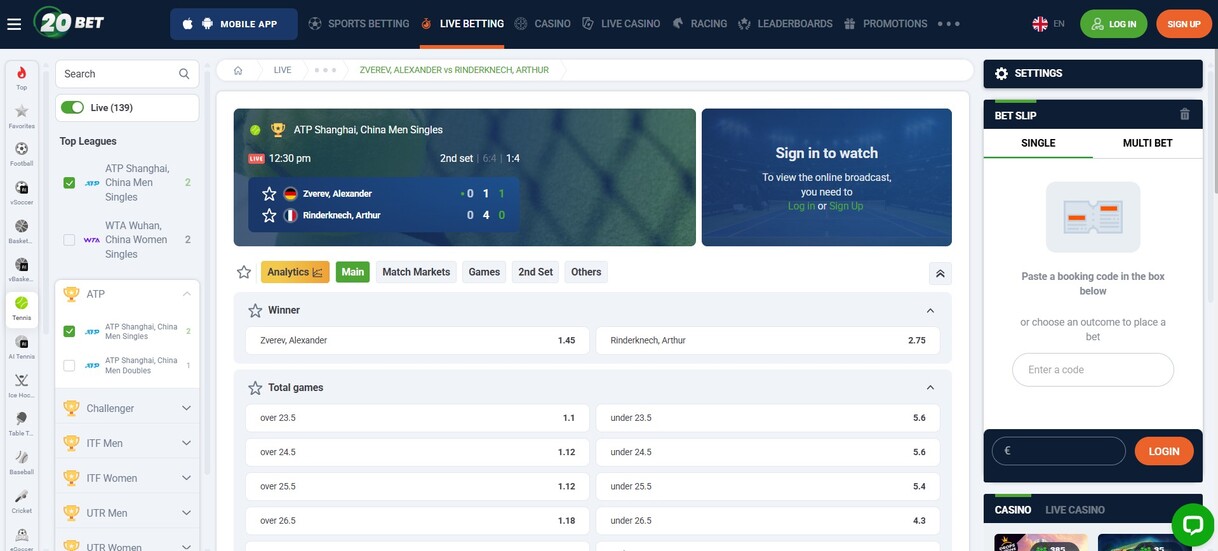1218x551 pixels.
Task: Select Ice Hockey in the sports sidebar
Action: [x=21, y=384]
